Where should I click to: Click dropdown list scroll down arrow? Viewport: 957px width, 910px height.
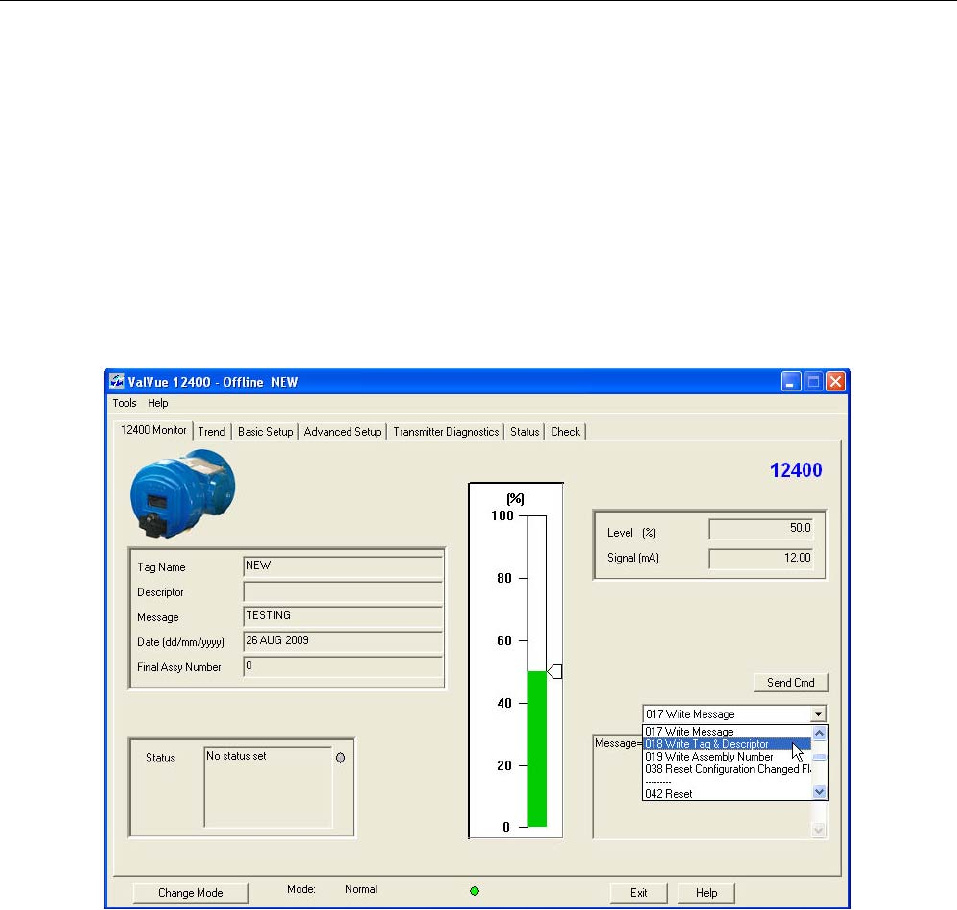(819, 792)
